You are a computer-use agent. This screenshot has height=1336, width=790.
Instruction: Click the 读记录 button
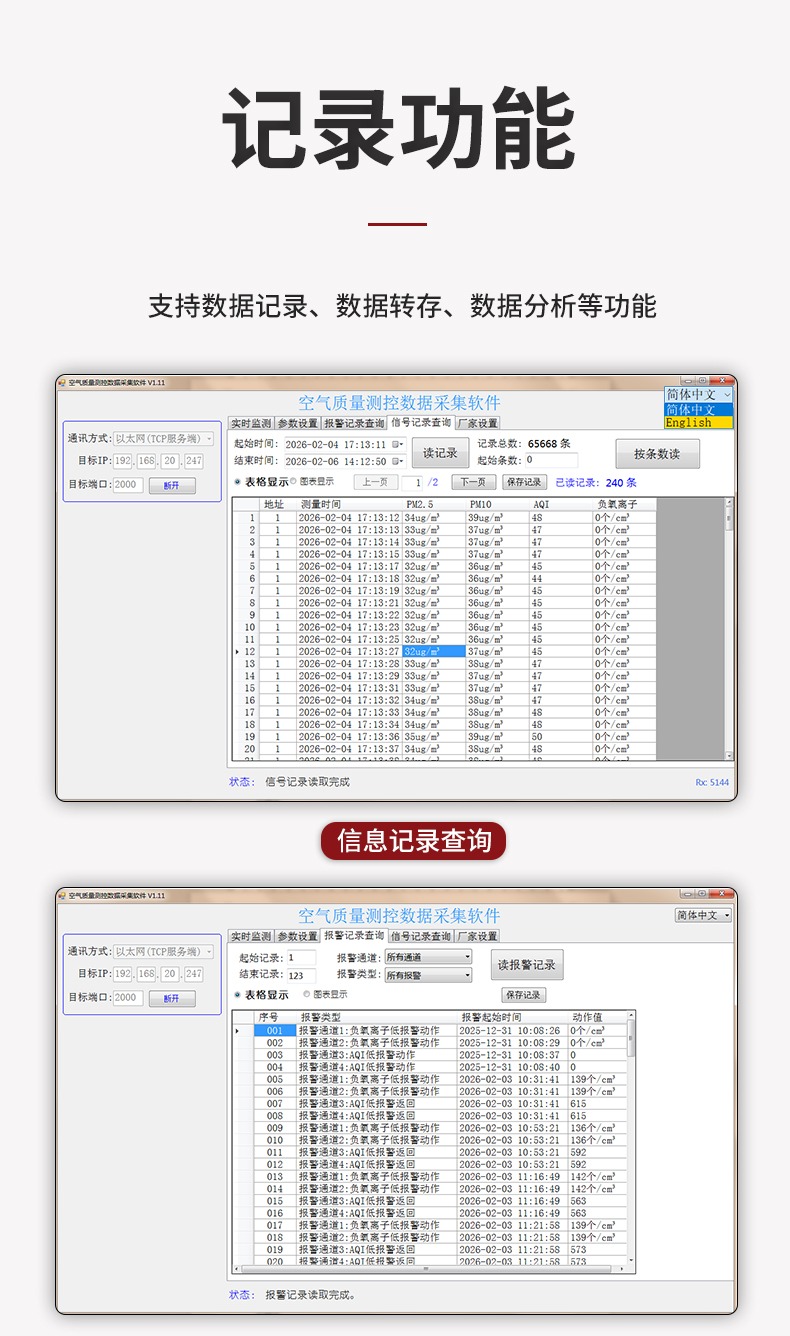(x=440, y=453)
